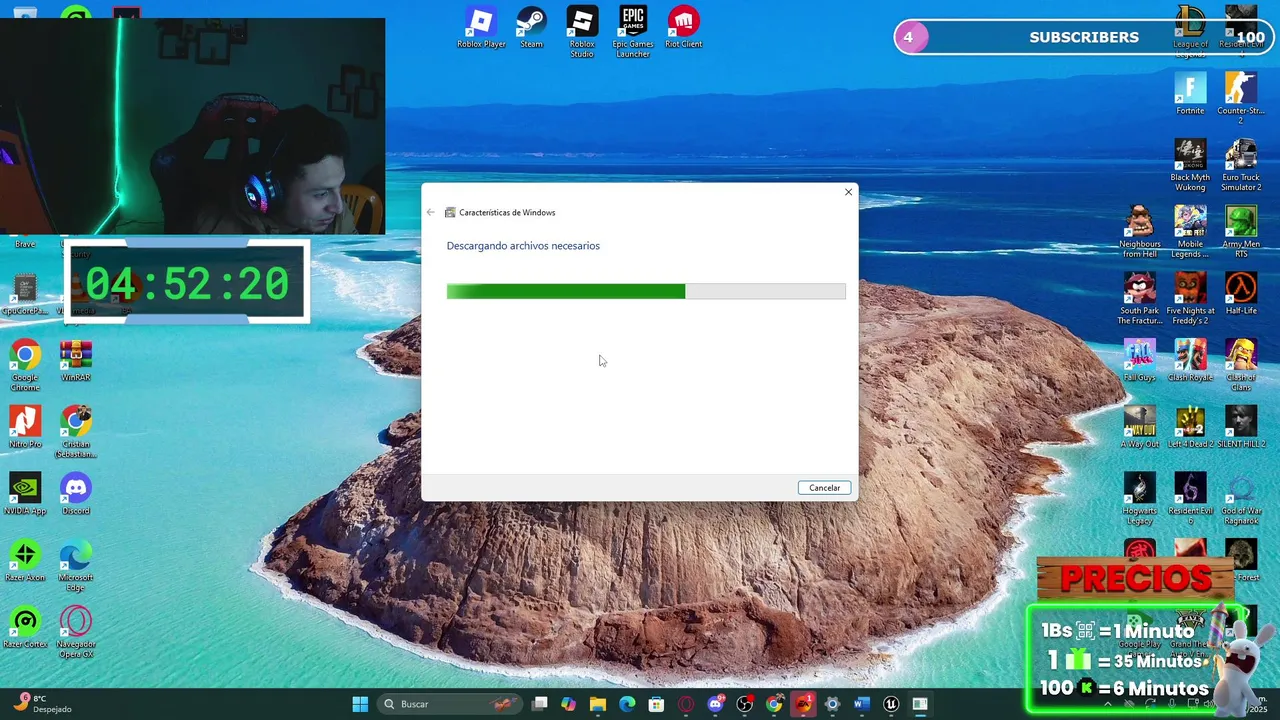The height and width of the screenshot is (720, 1280).
Task: Select Neighbours from Hell desktop icon
Action: click(1139, 233)
